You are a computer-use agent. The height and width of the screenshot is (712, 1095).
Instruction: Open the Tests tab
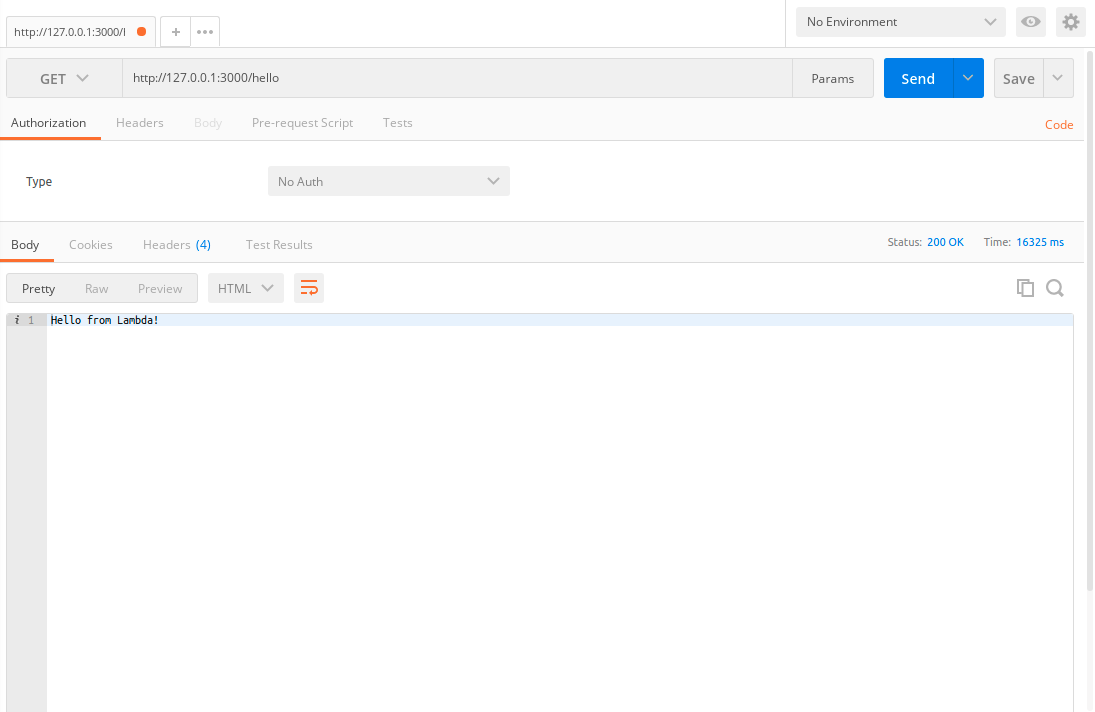tap(397, 123)
